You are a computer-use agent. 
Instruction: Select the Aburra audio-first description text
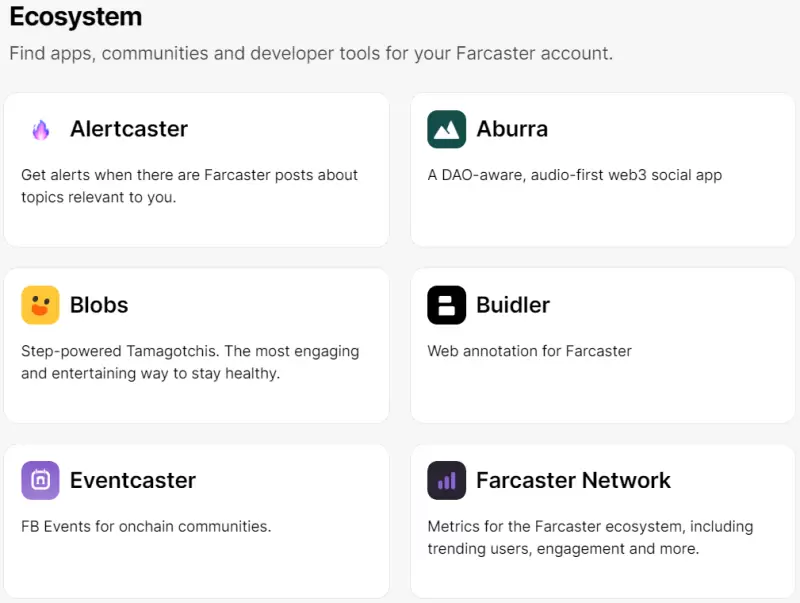[x=574, y=175]
